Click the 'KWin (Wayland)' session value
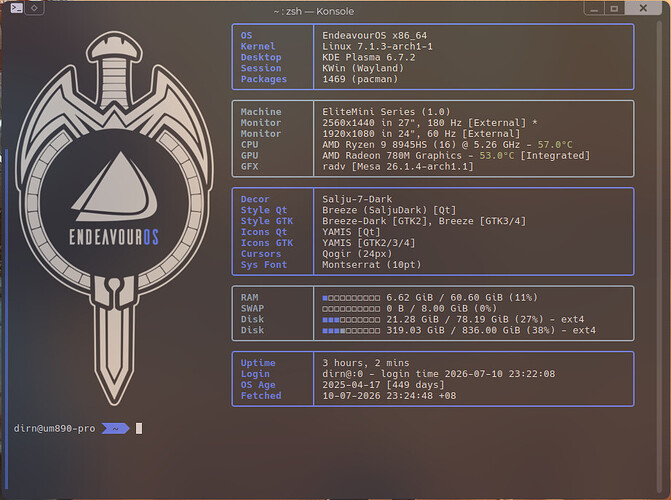The width and height of the screenshot is (671, 500). tap(363, 68)
